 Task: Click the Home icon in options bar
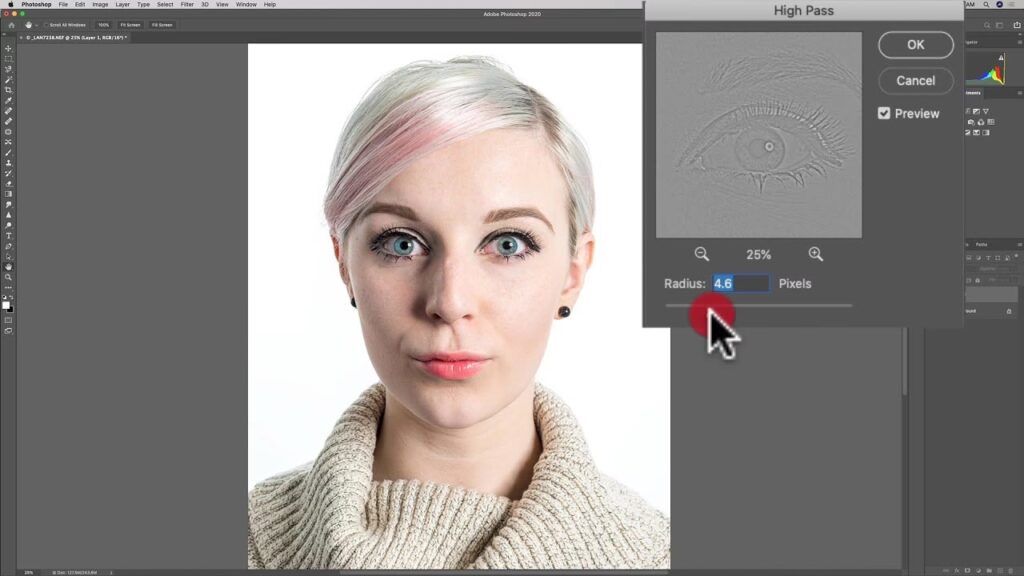pos(9,24)
